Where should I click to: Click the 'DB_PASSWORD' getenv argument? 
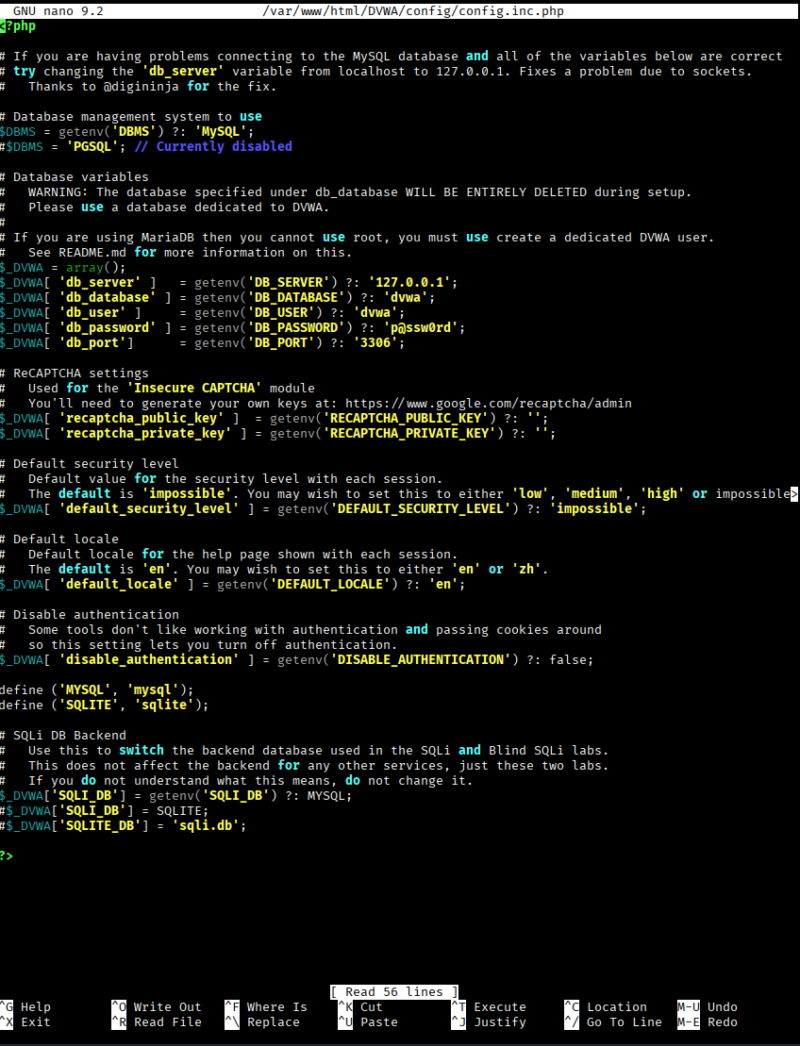click(x=296, y=328)
